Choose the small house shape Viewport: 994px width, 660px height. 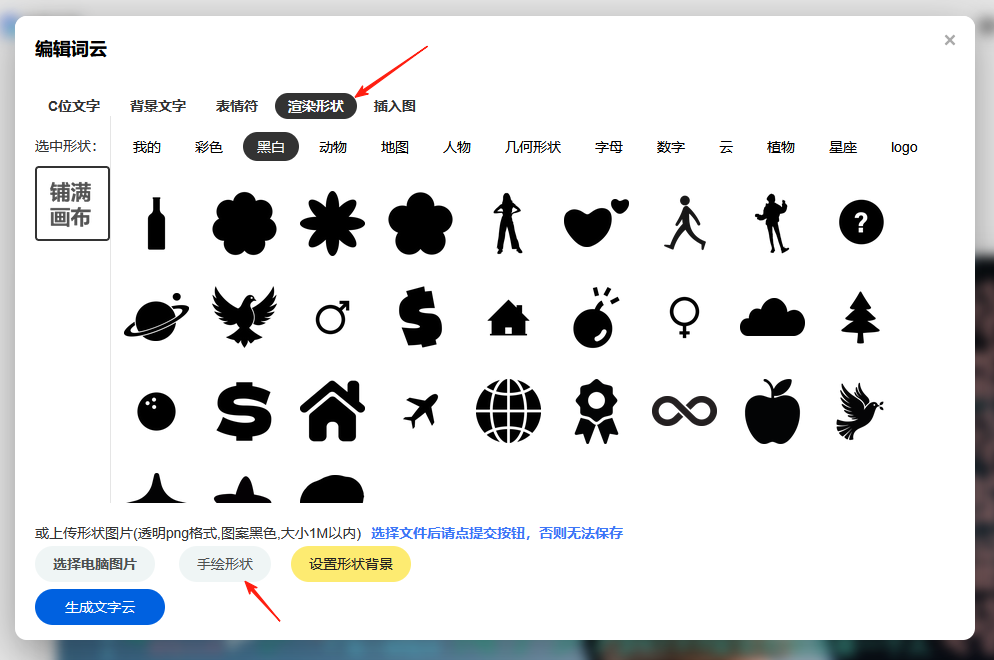point(508,317)
